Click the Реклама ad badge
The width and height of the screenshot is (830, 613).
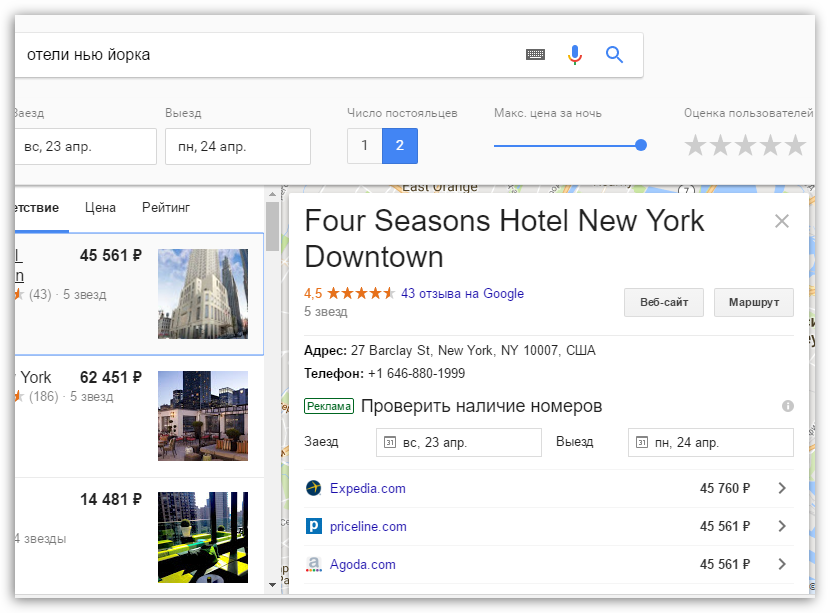click(329, 406)
